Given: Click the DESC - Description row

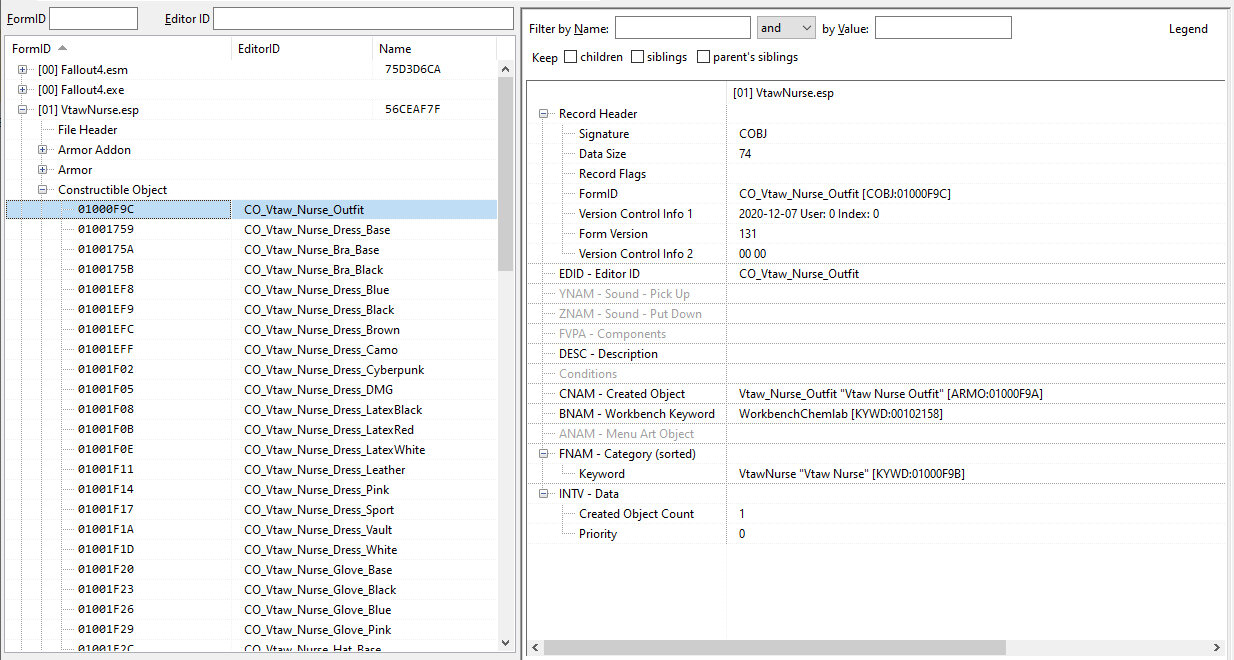Looking at the screenshot, I should pos(875,354).
